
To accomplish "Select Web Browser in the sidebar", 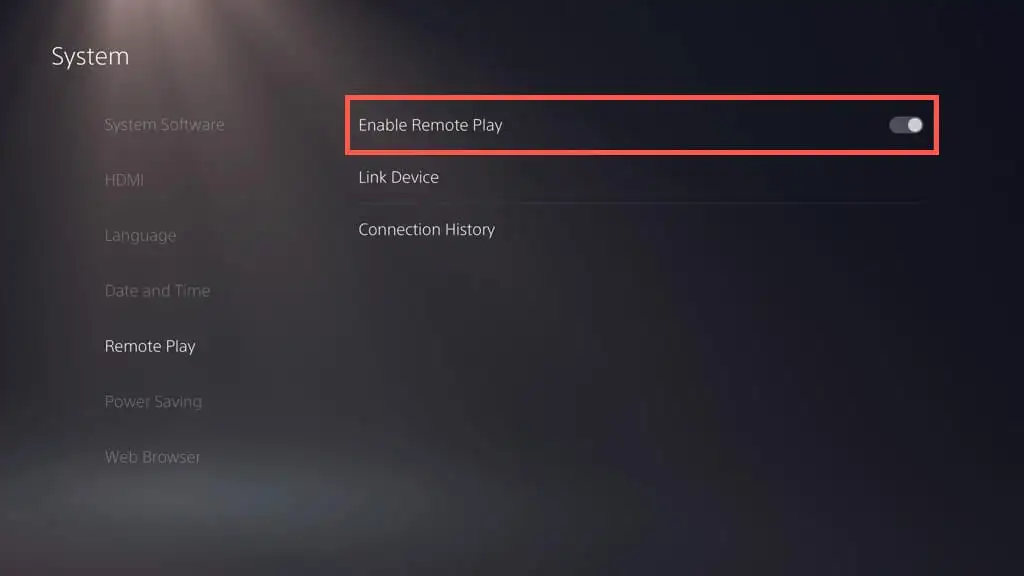I will pyautogui.click(x=153, y=457).
